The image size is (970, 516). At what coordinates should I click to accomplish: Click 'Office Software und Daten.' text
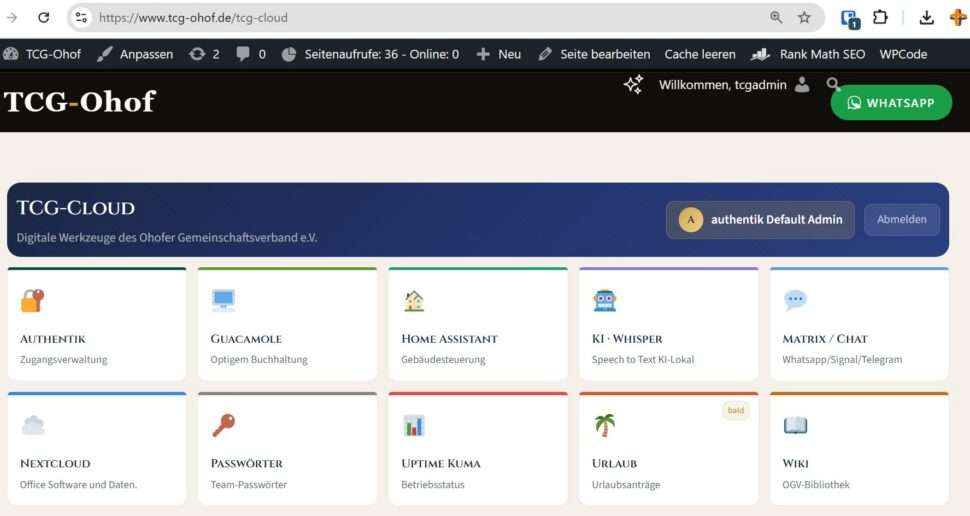(x=79, y=484)
